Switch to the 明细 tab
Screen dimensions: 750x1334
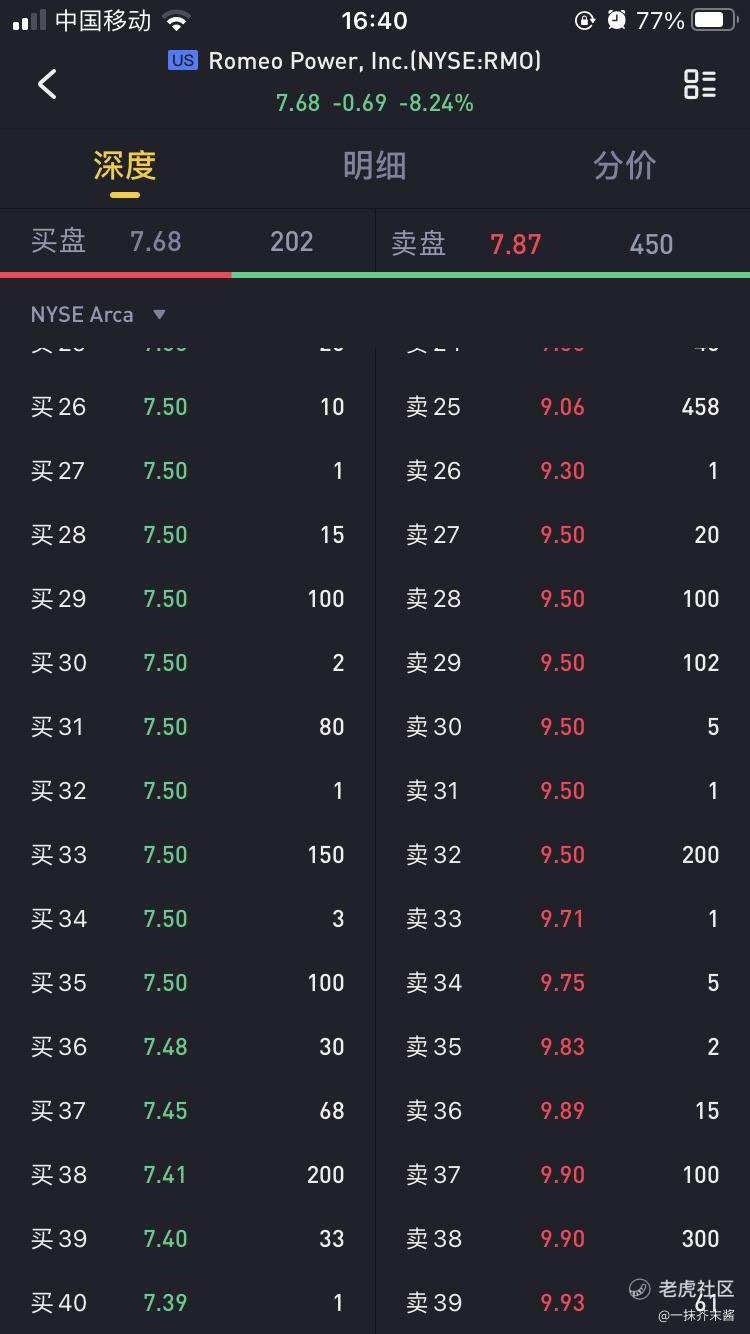tap(374, 166)
